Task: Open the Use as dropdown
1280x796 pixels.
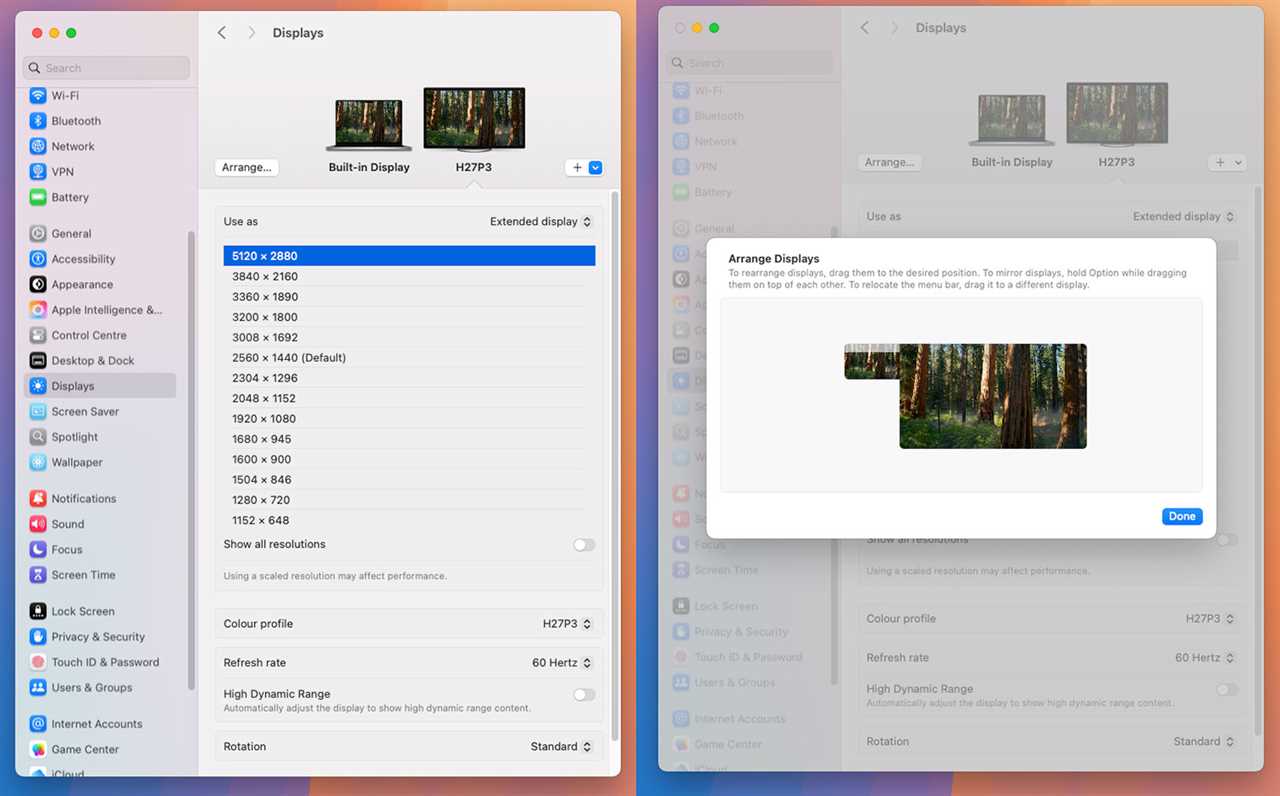Action: [541, 221]
